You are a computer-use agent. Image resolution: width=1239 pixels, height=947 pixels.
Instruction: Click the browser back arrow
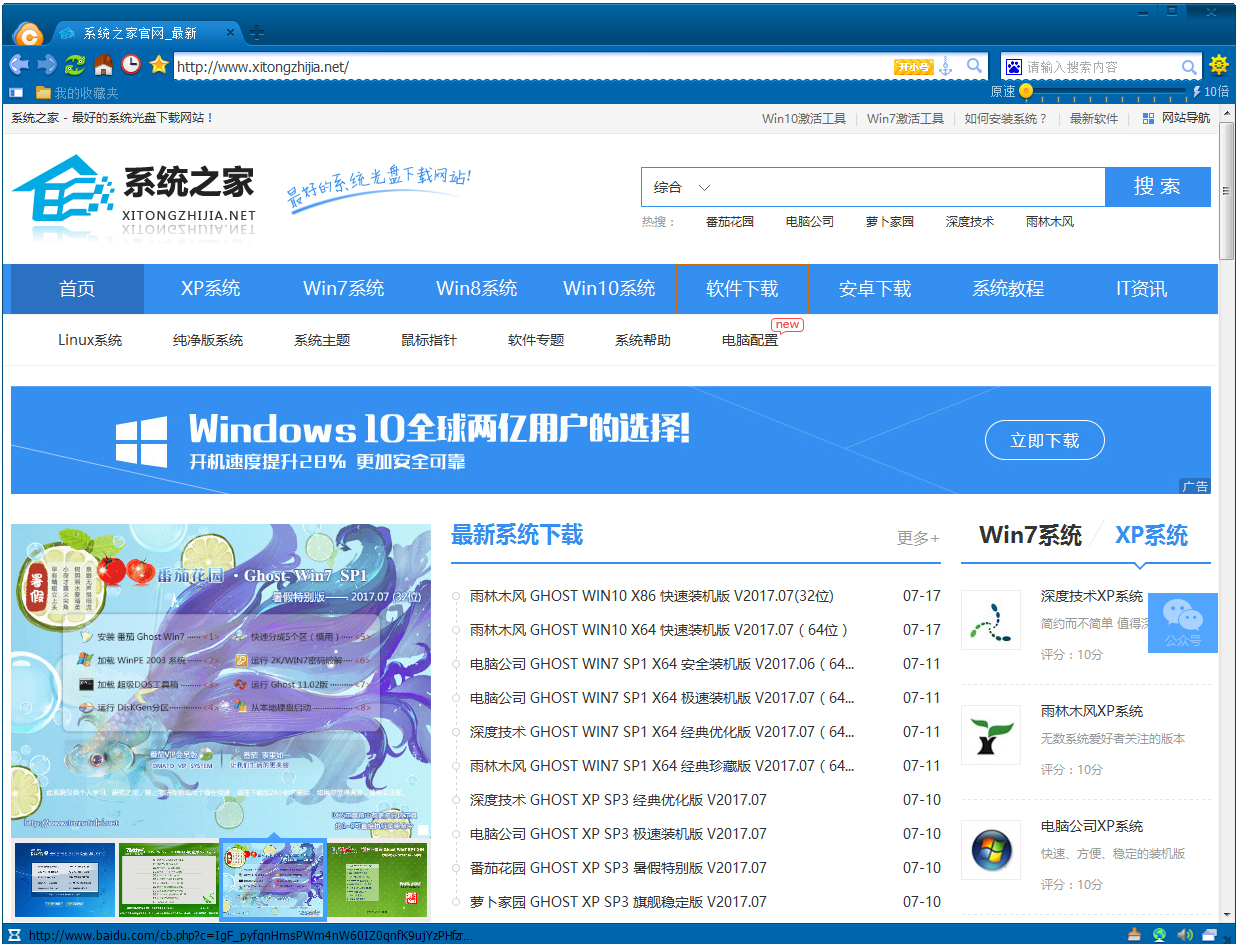point(18,65)
